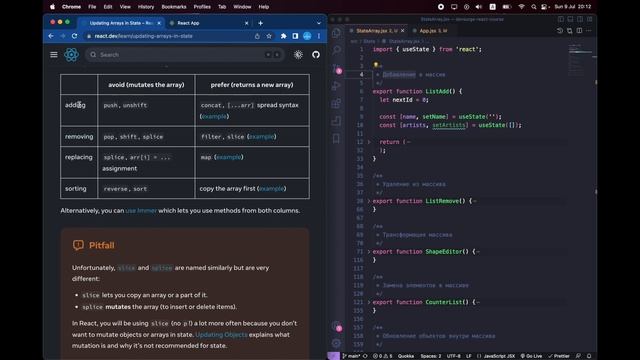Click the React logo on react.dev
The width and height of the screenshot is (640, 360).
tap(71, 55)
